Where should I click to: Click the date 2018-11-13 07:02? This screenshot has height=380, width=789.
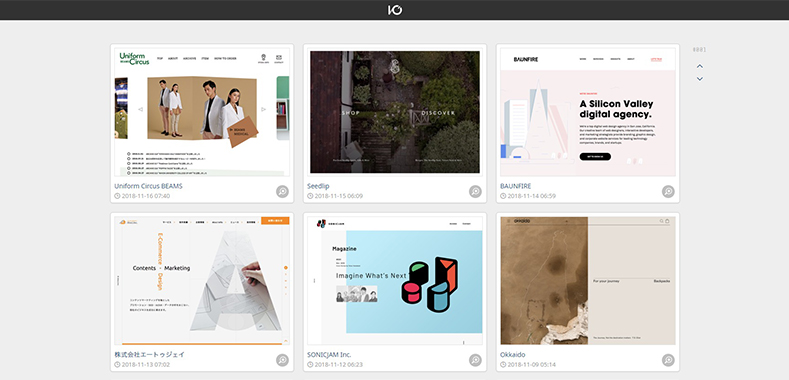pyautogui.click(x=145, y=364)
